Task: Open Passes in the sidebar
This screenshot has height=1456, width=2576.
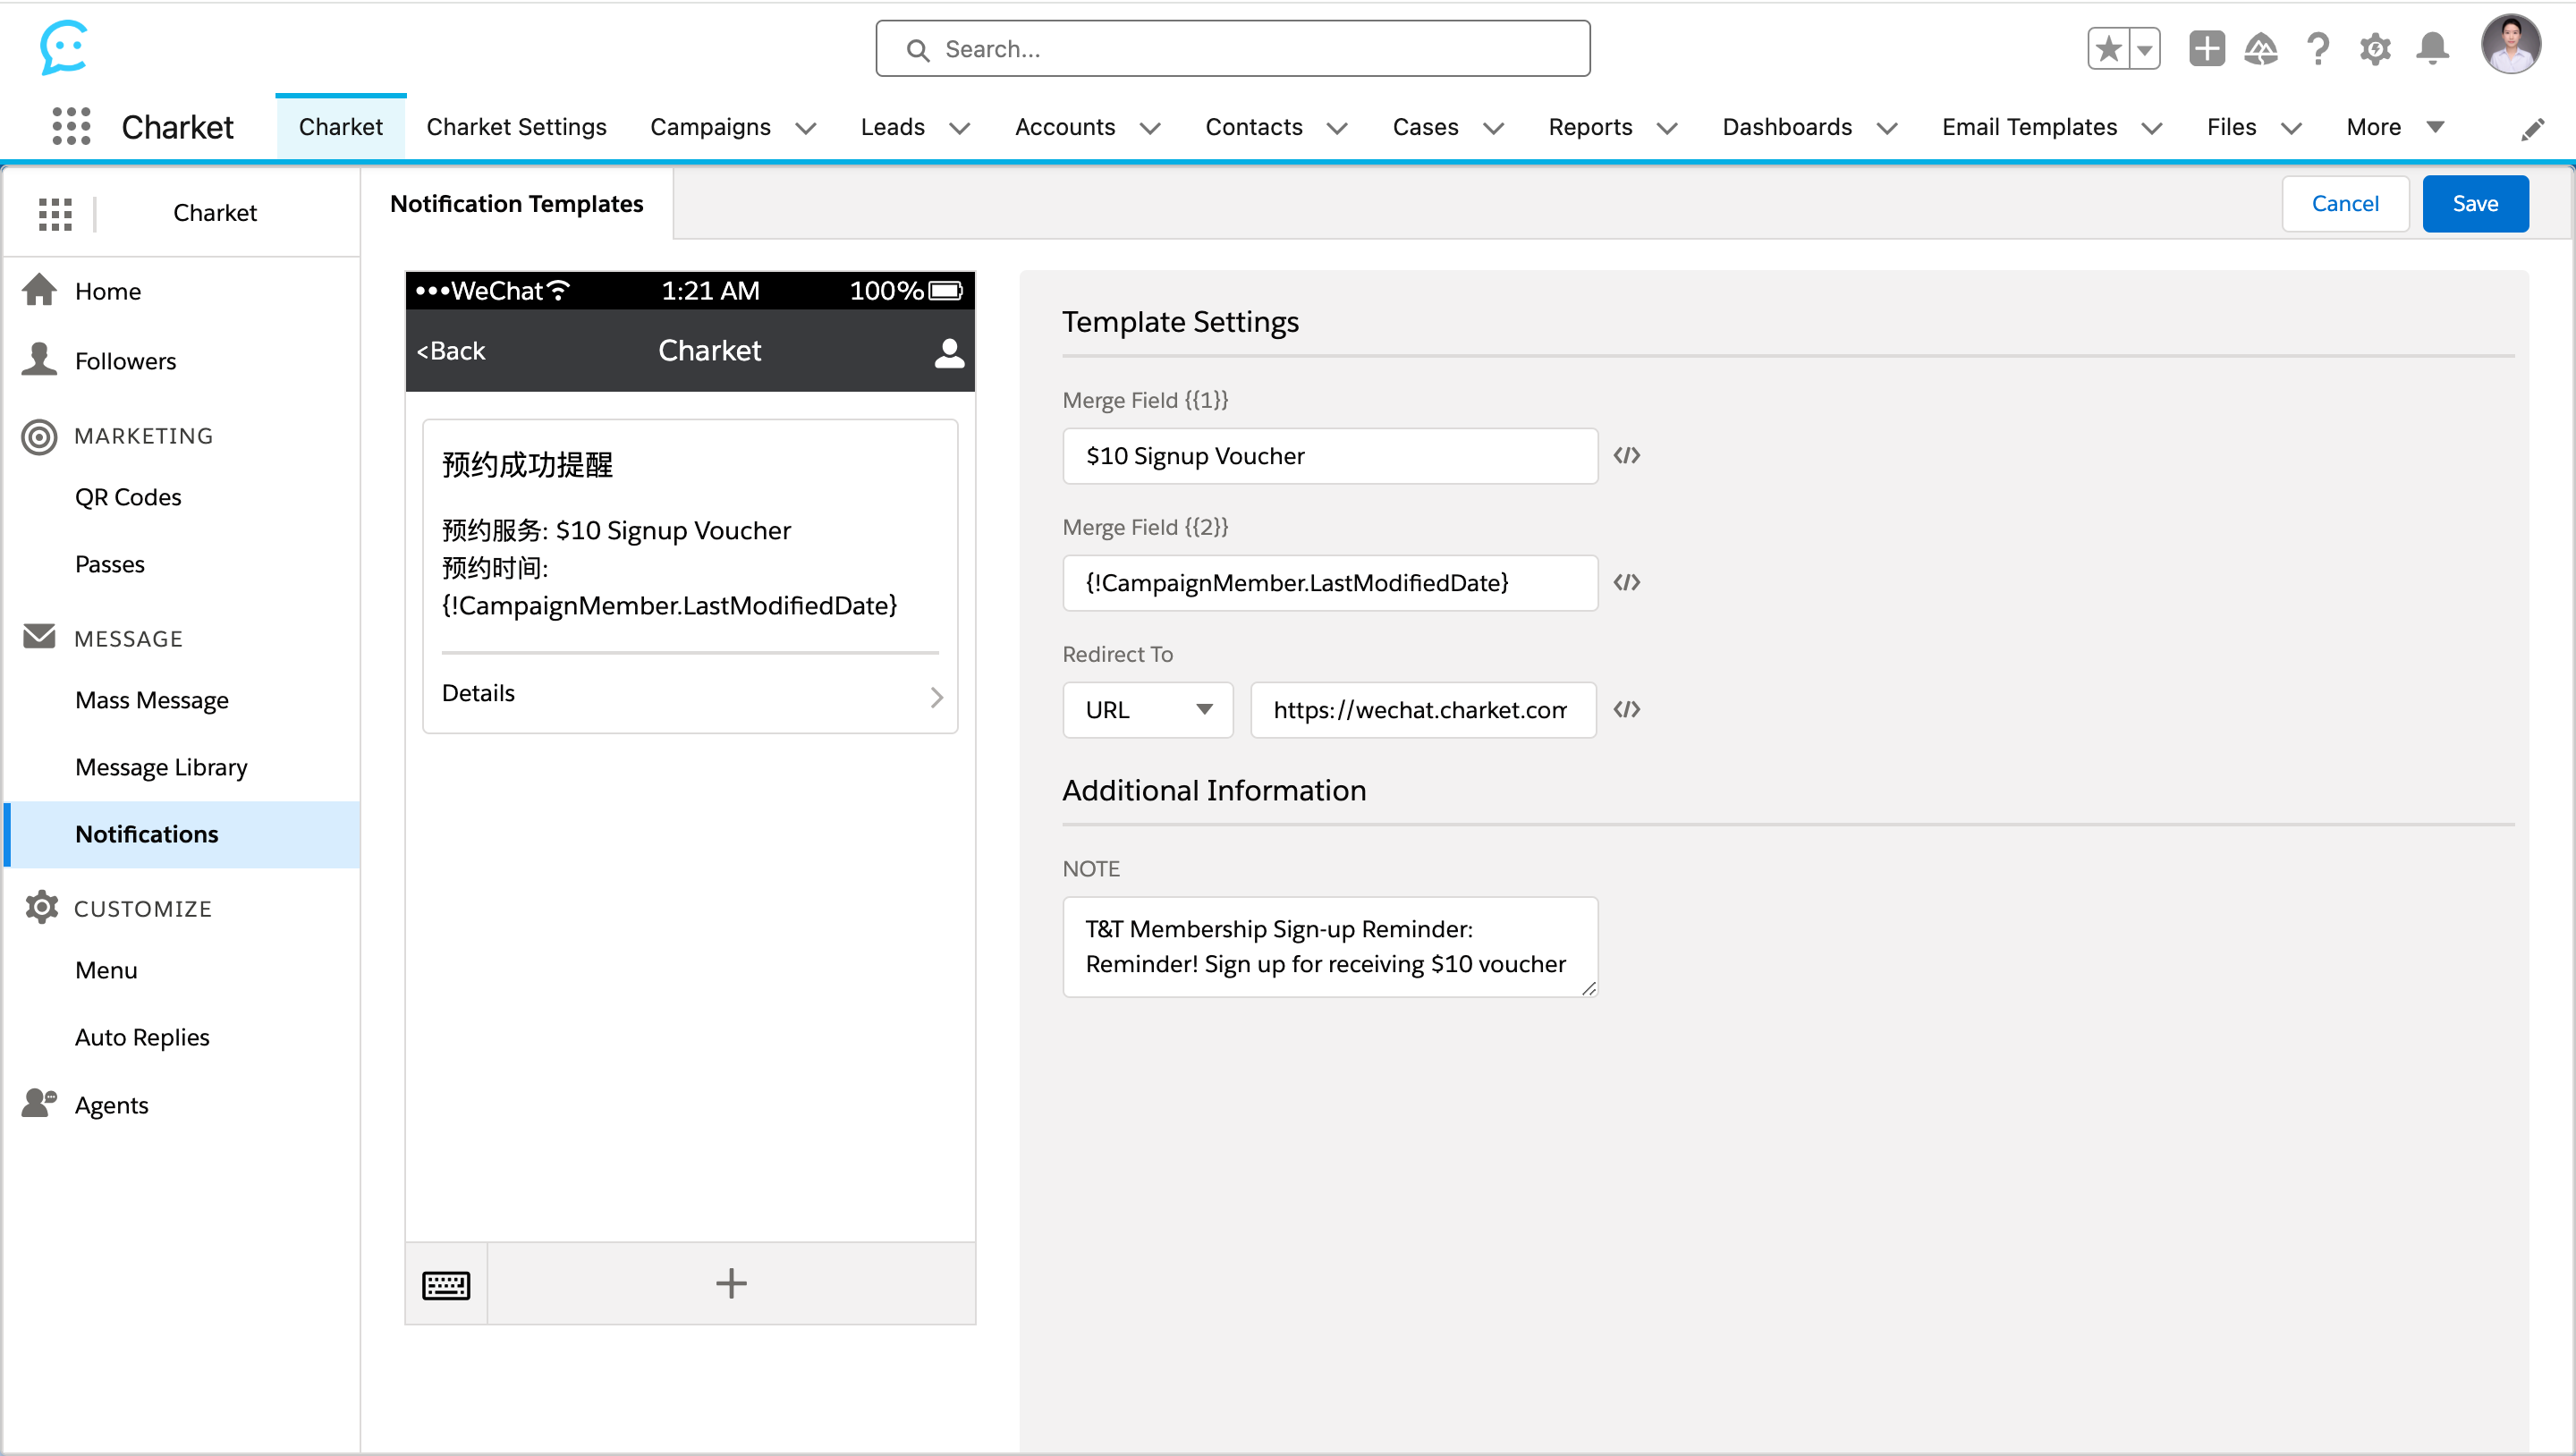Action: pos(109,564)
